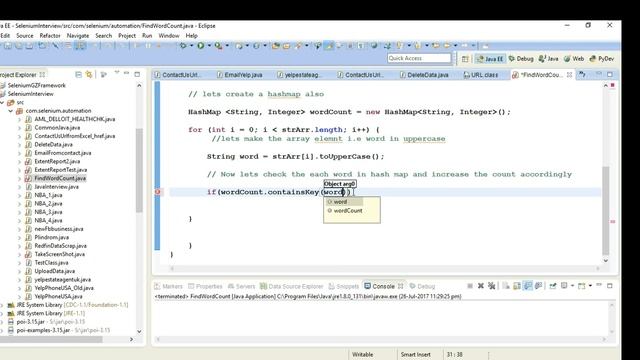
Task: Collapse the com.selenium.automation package
Action: pos(11,111)
